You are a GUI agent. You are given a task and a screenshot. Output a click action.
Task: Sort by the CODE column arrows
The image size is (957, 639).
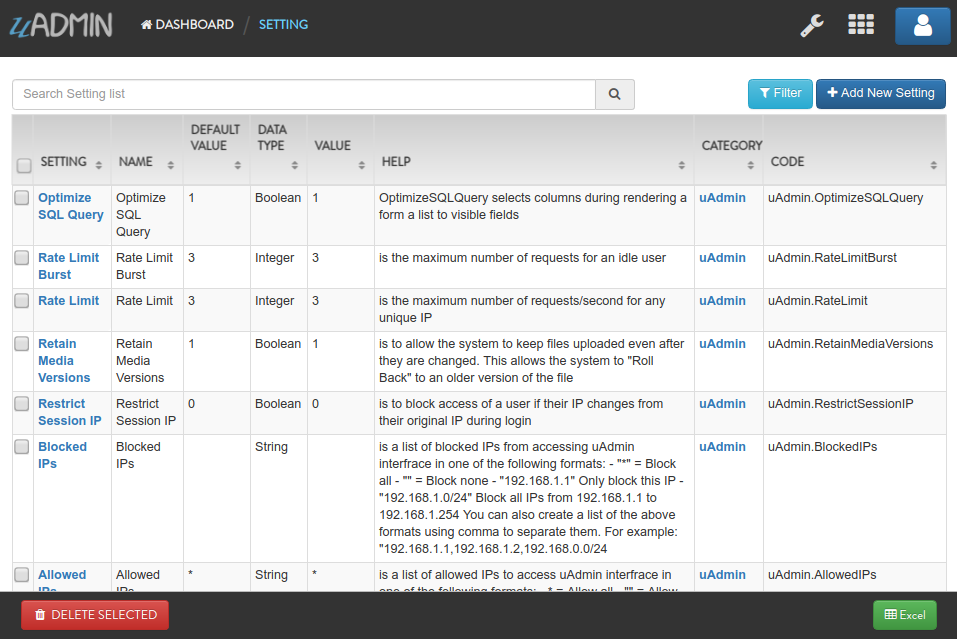(x=934, y=165)
